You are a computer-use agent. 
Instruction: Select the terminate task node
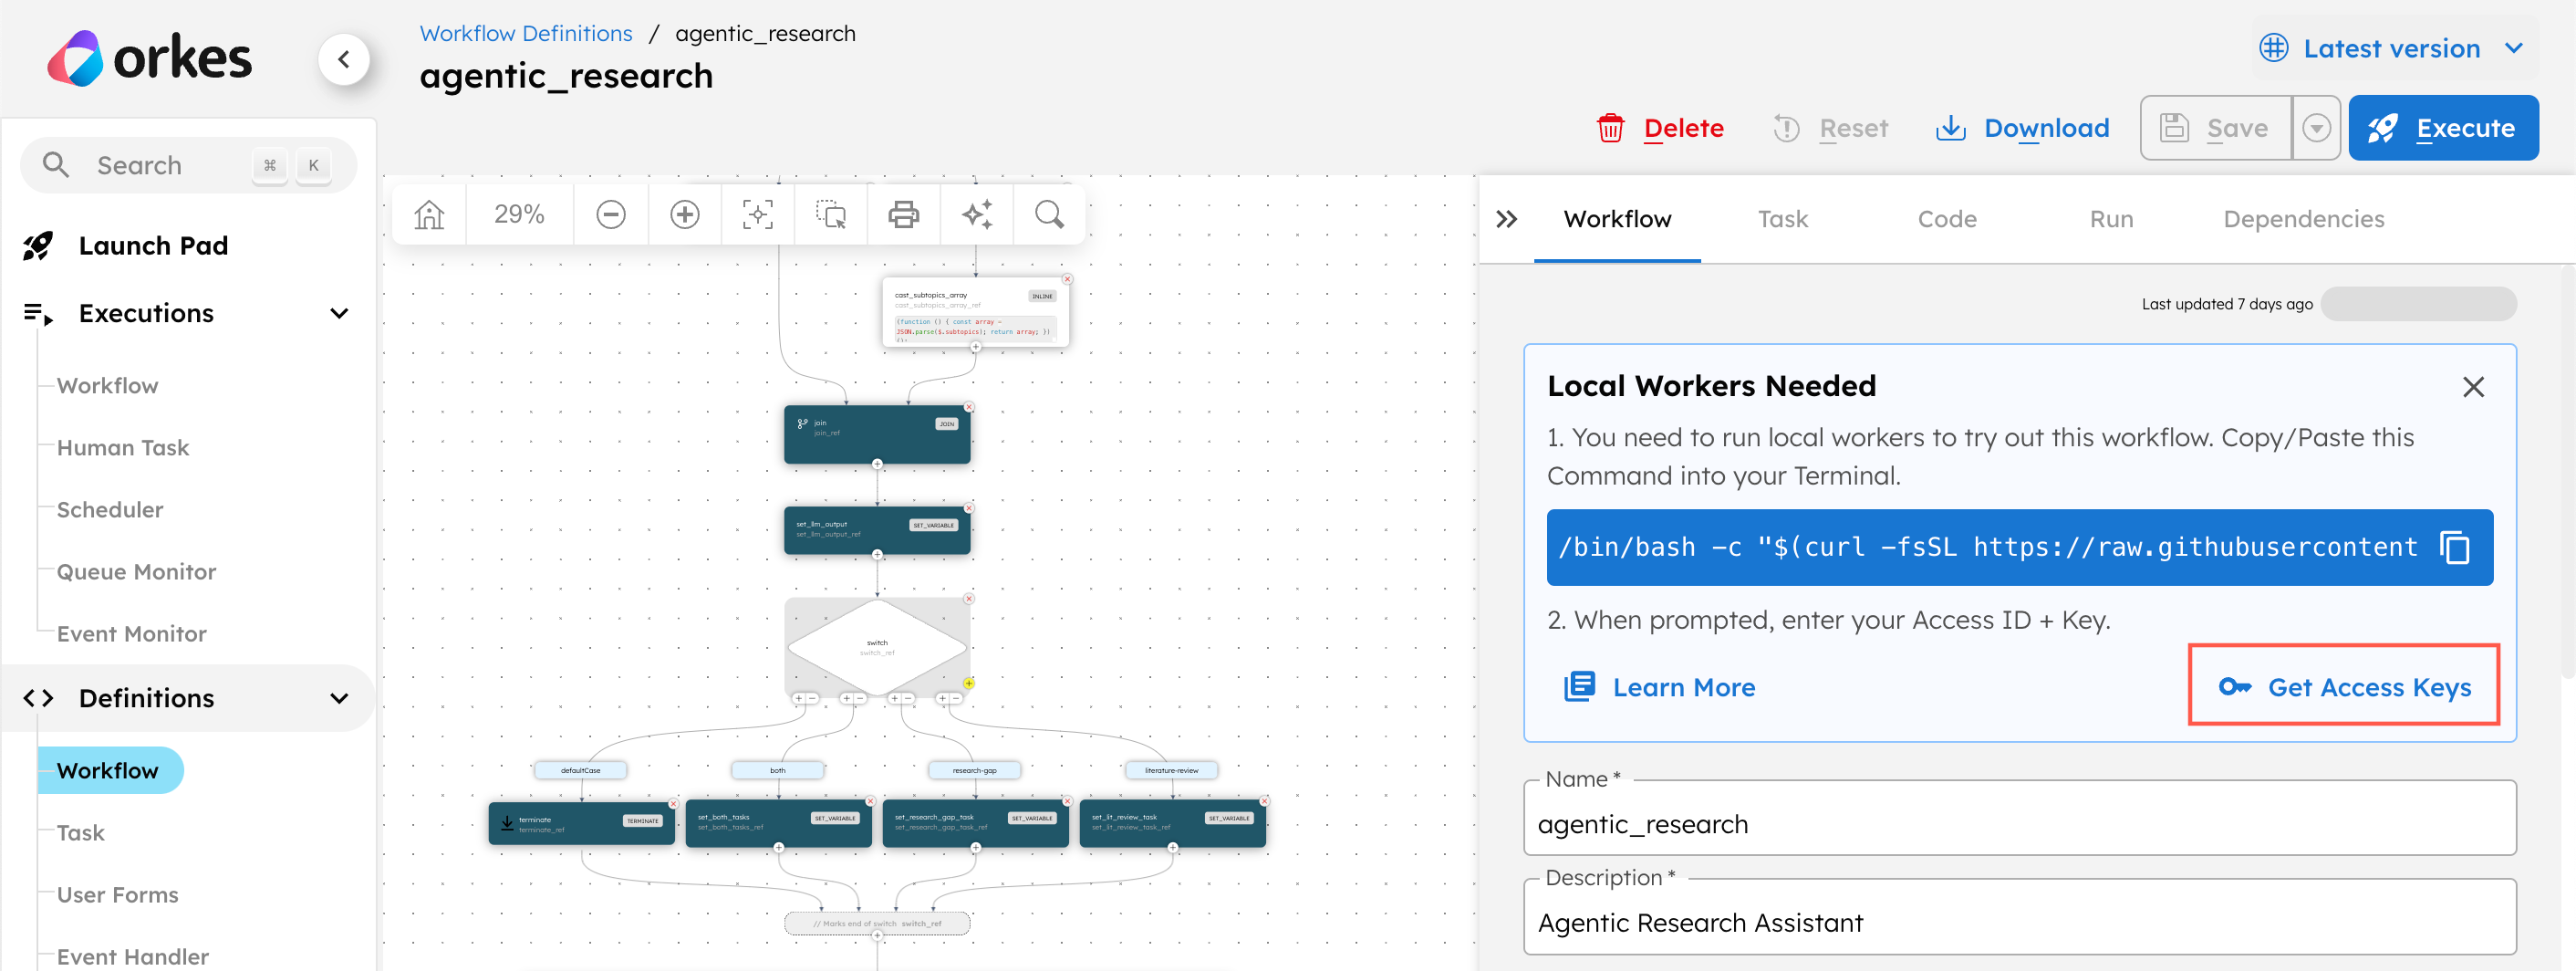click(581, 823)
